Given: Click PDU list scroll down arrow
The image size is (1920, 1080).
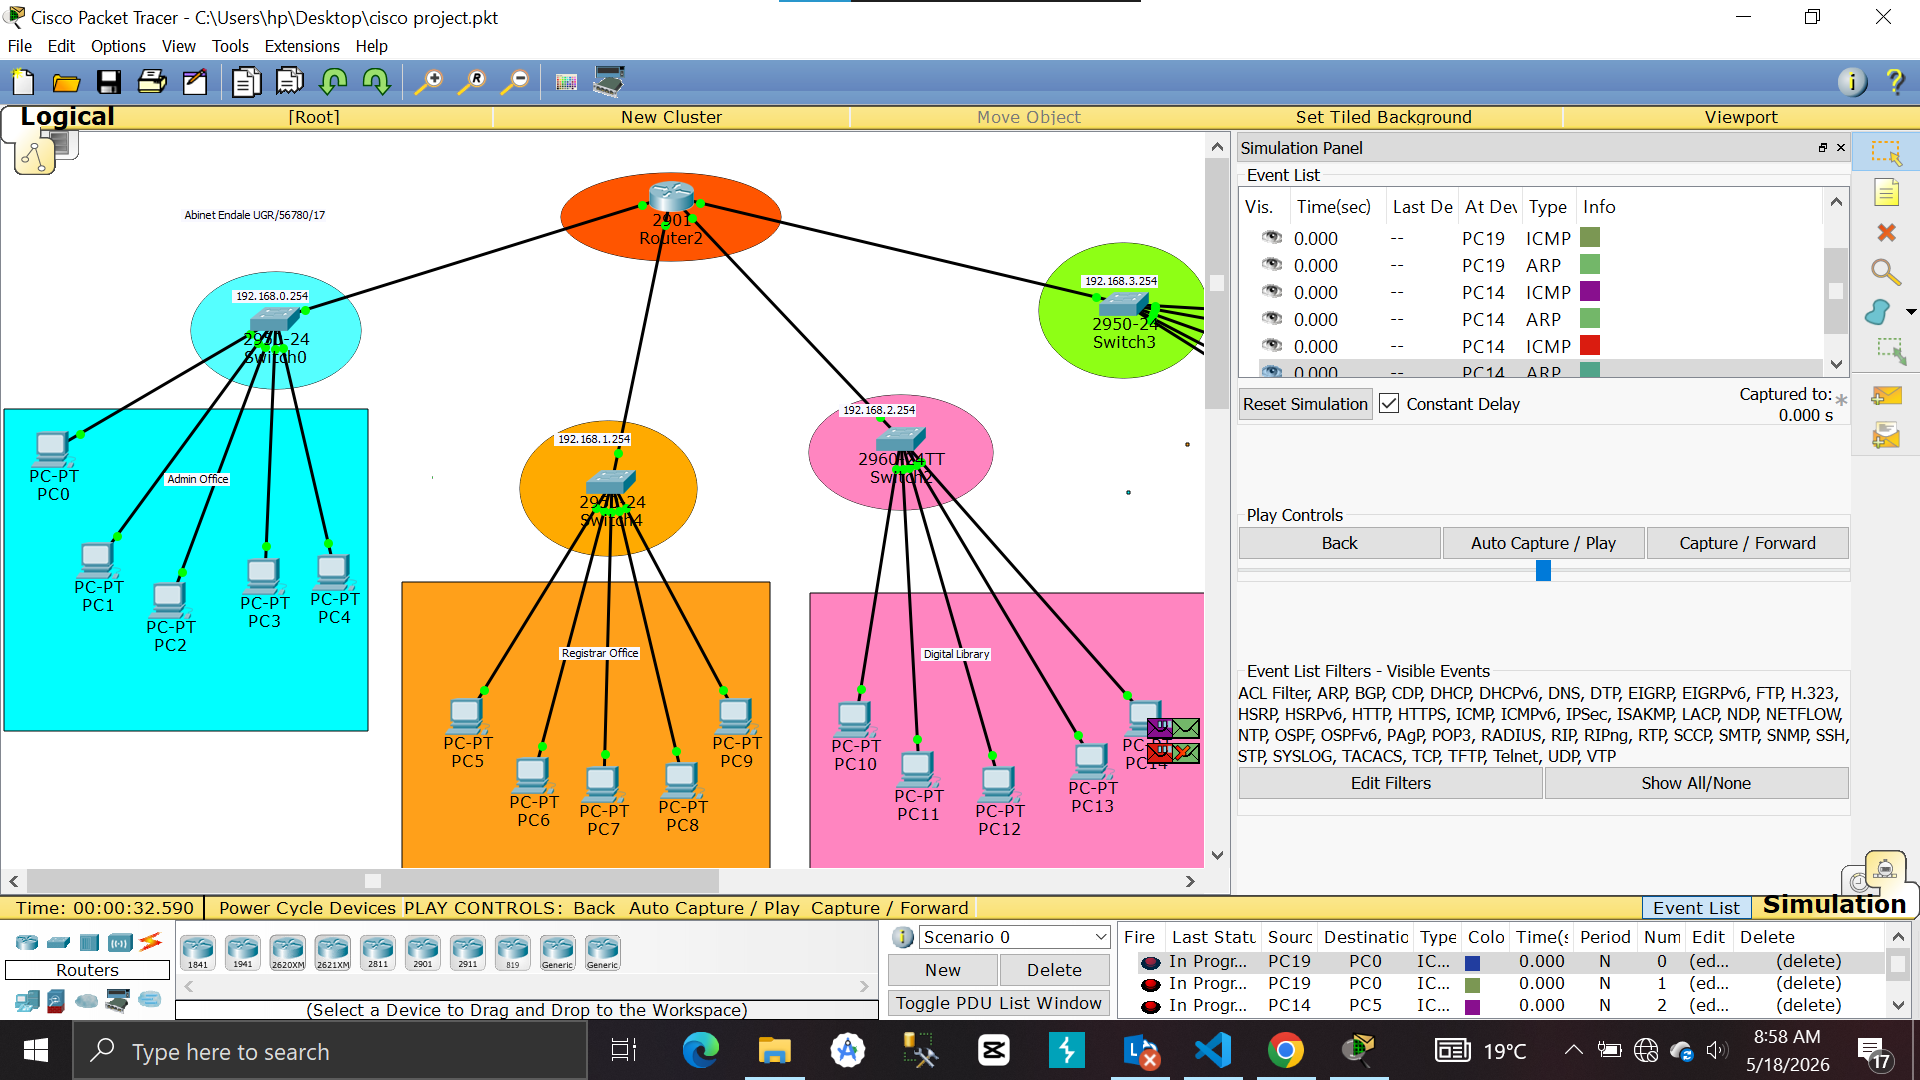Looking at the screenshot, I should coord(1898,1005).
